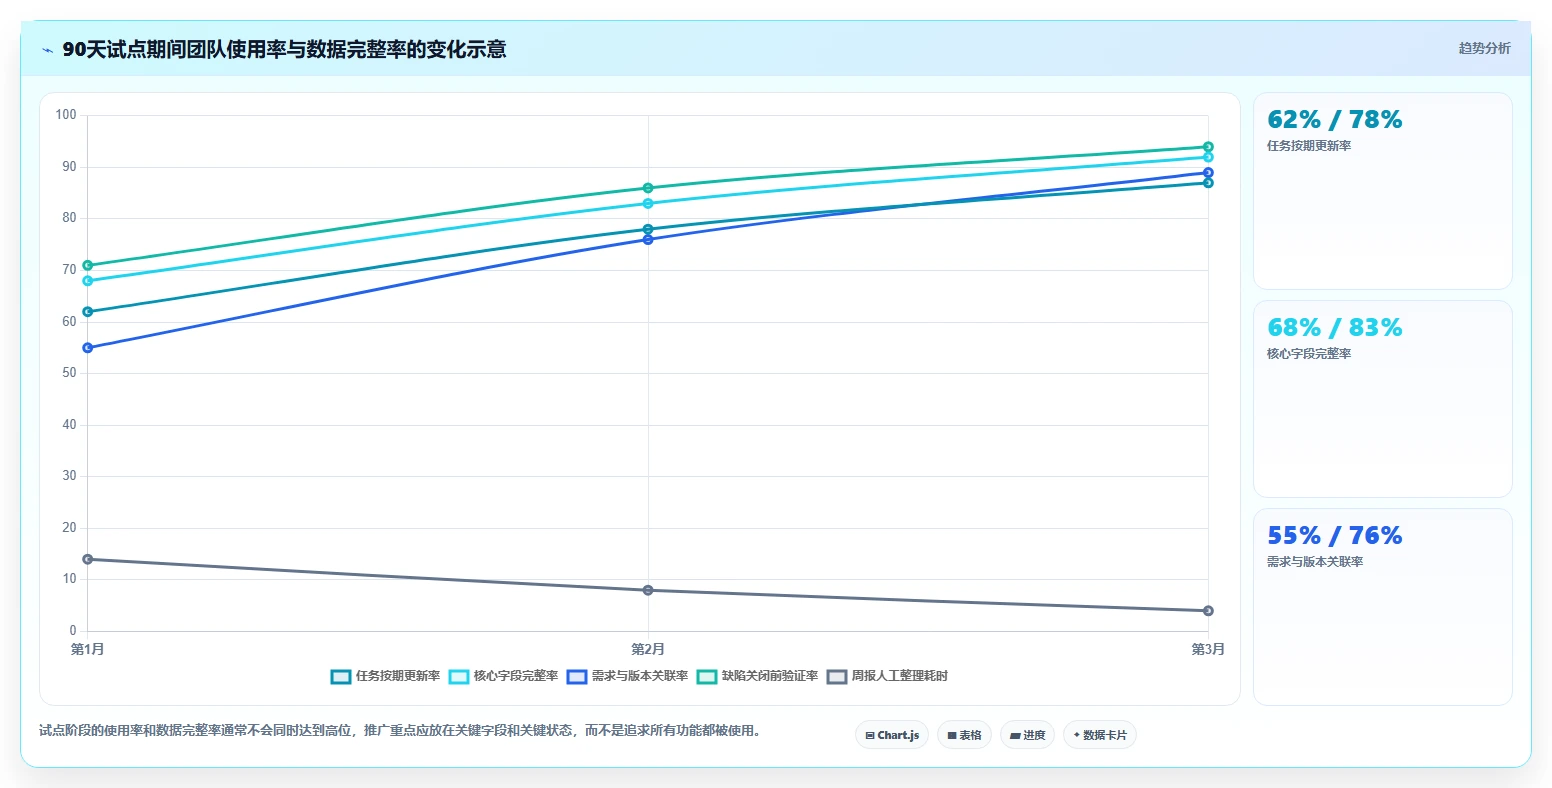Click the 第2月 point at 83 on cyan line
Viewport: 1552px width, 788px height.
[648, 203]
